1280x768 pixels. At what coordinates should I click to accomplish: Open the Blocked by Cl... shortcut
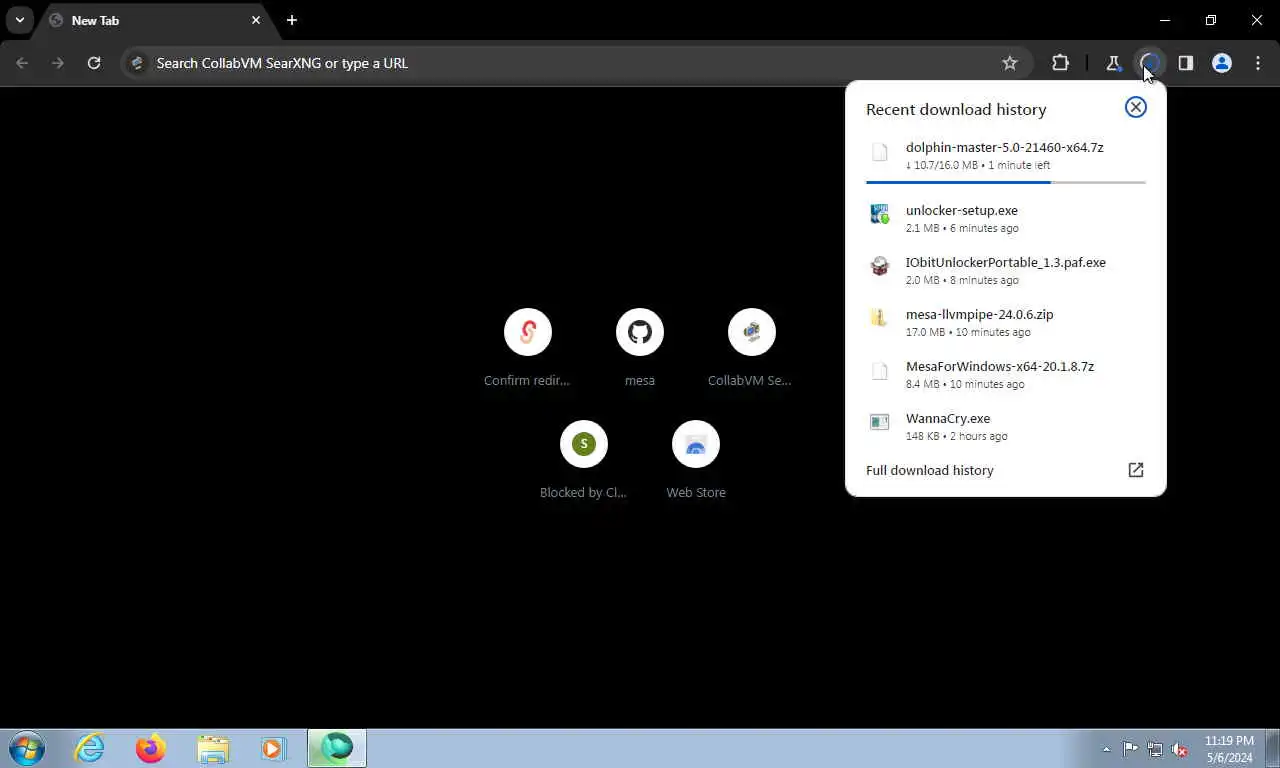[x=584, y=460]
